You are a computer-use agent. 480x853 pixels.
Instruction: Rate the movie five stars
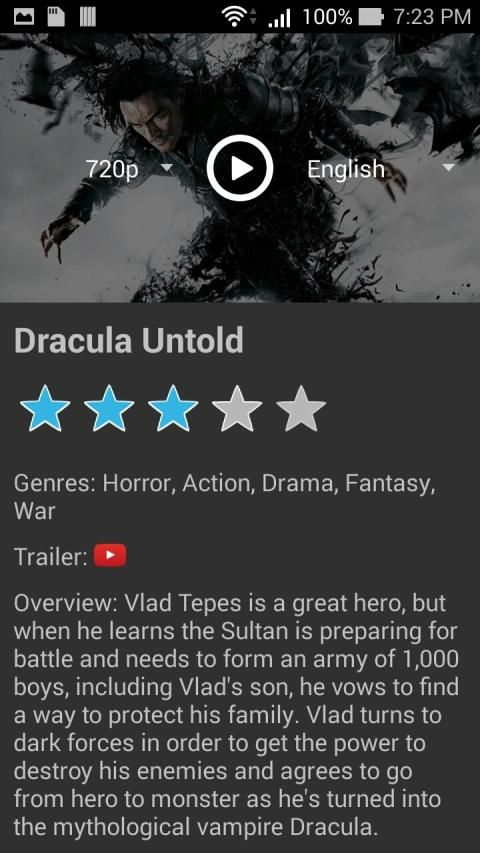click(x=301, y=408)
